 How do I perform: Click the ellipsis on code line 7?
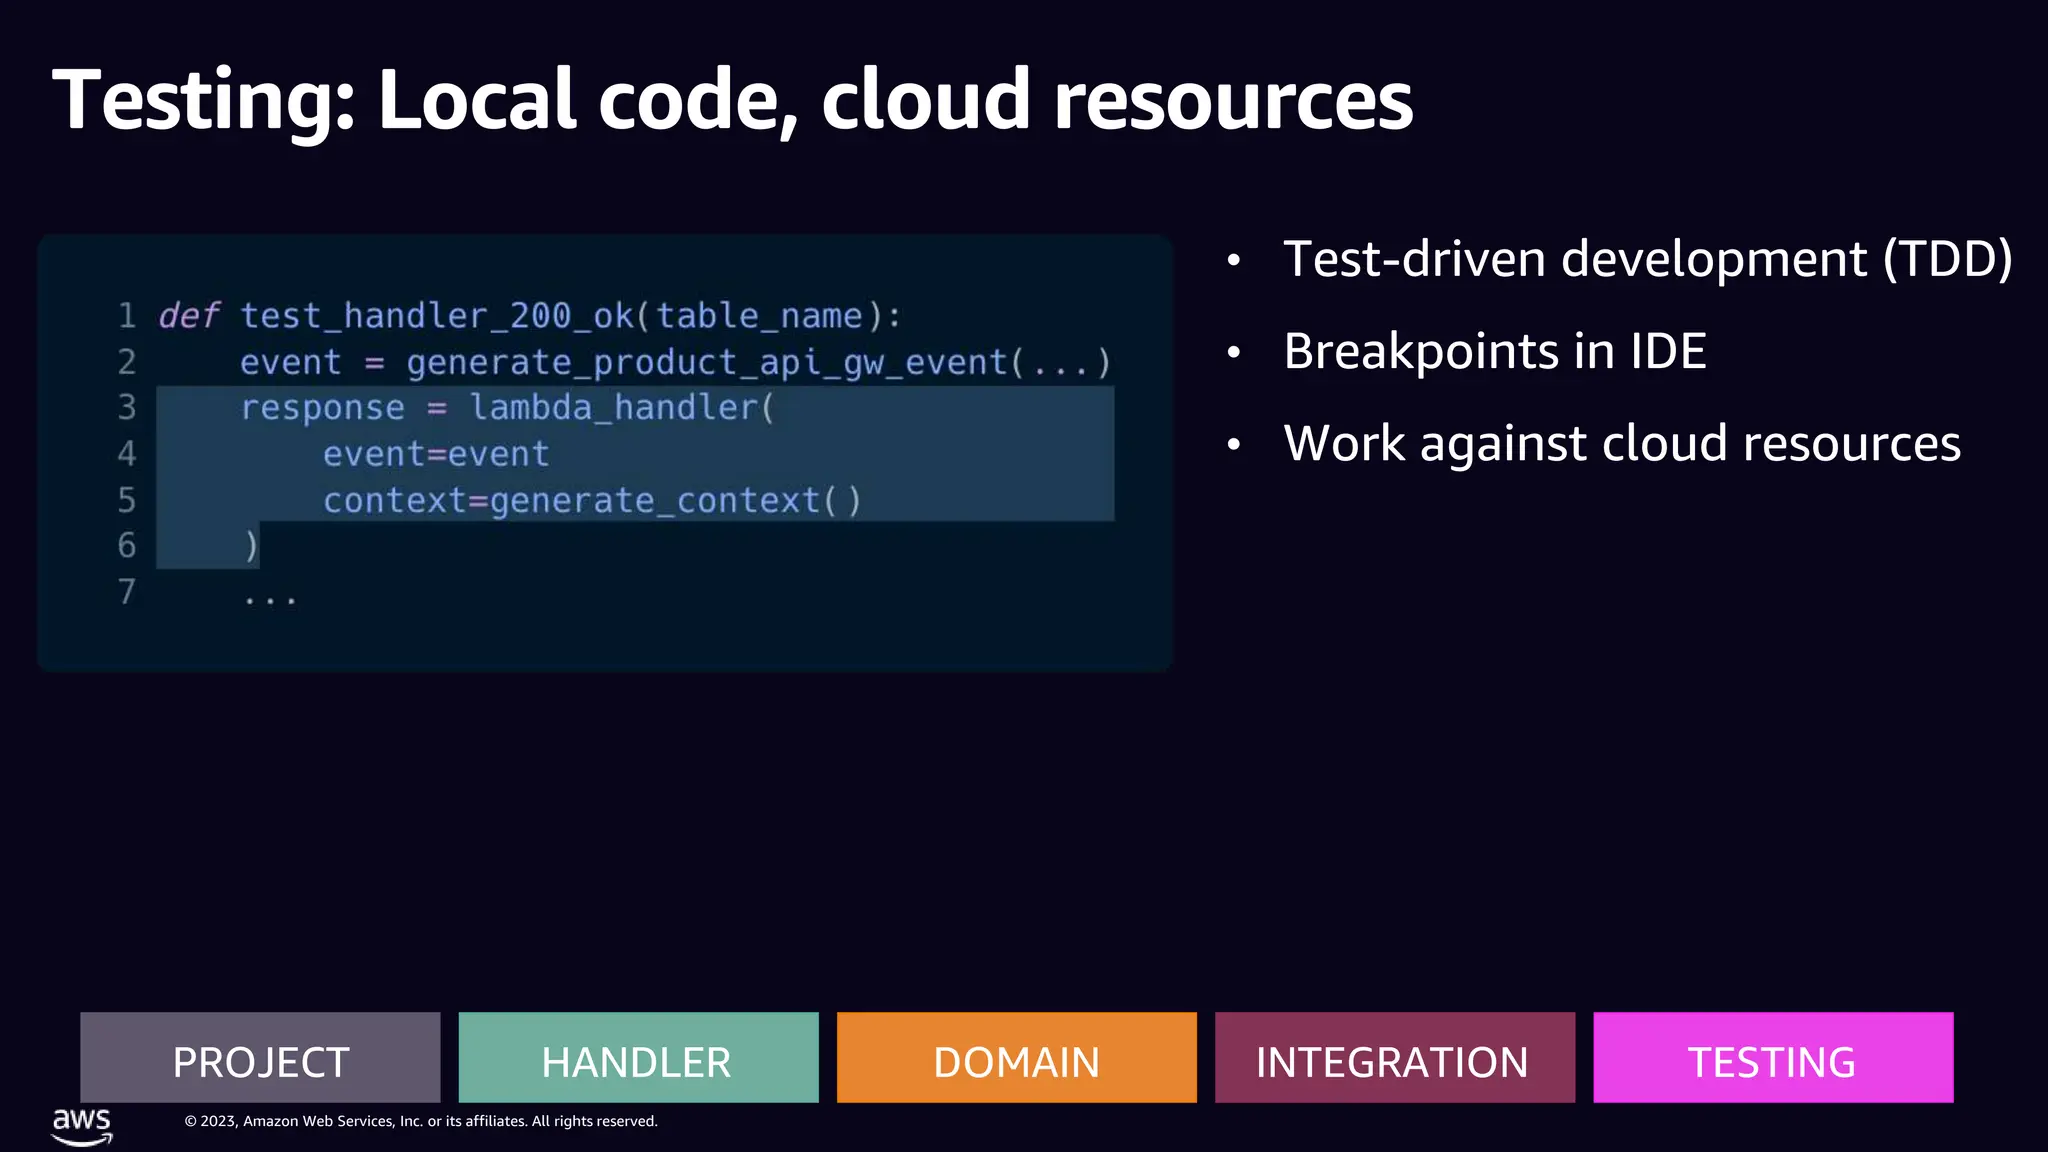pos(270,599)
